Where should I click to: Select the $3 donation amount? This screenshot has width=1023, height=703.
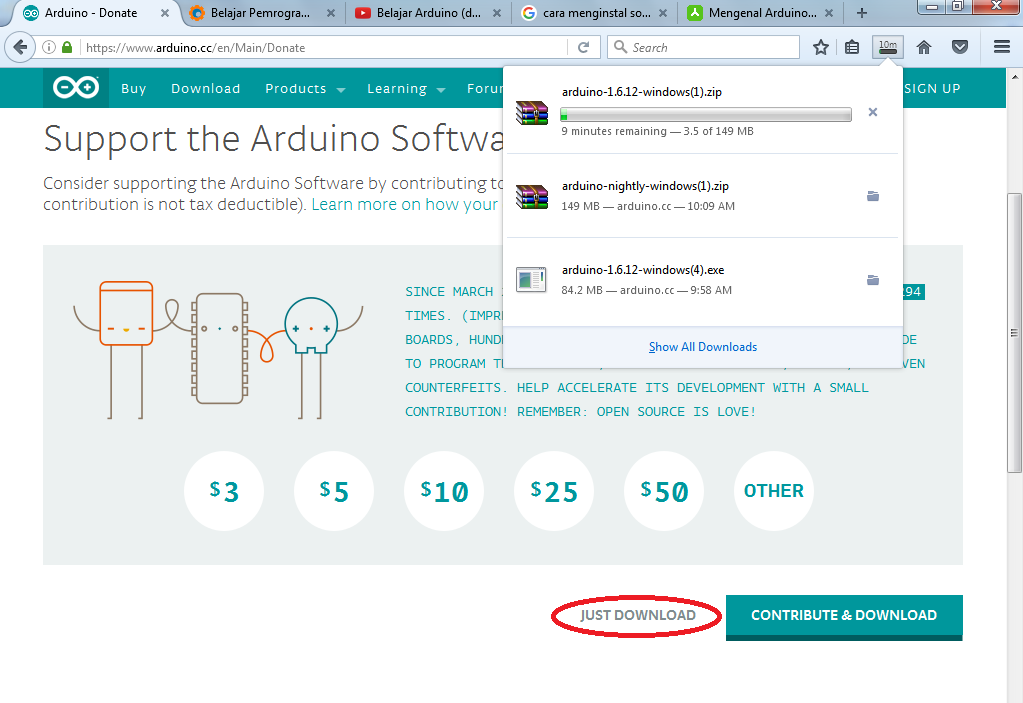click(x=223, y=491)
